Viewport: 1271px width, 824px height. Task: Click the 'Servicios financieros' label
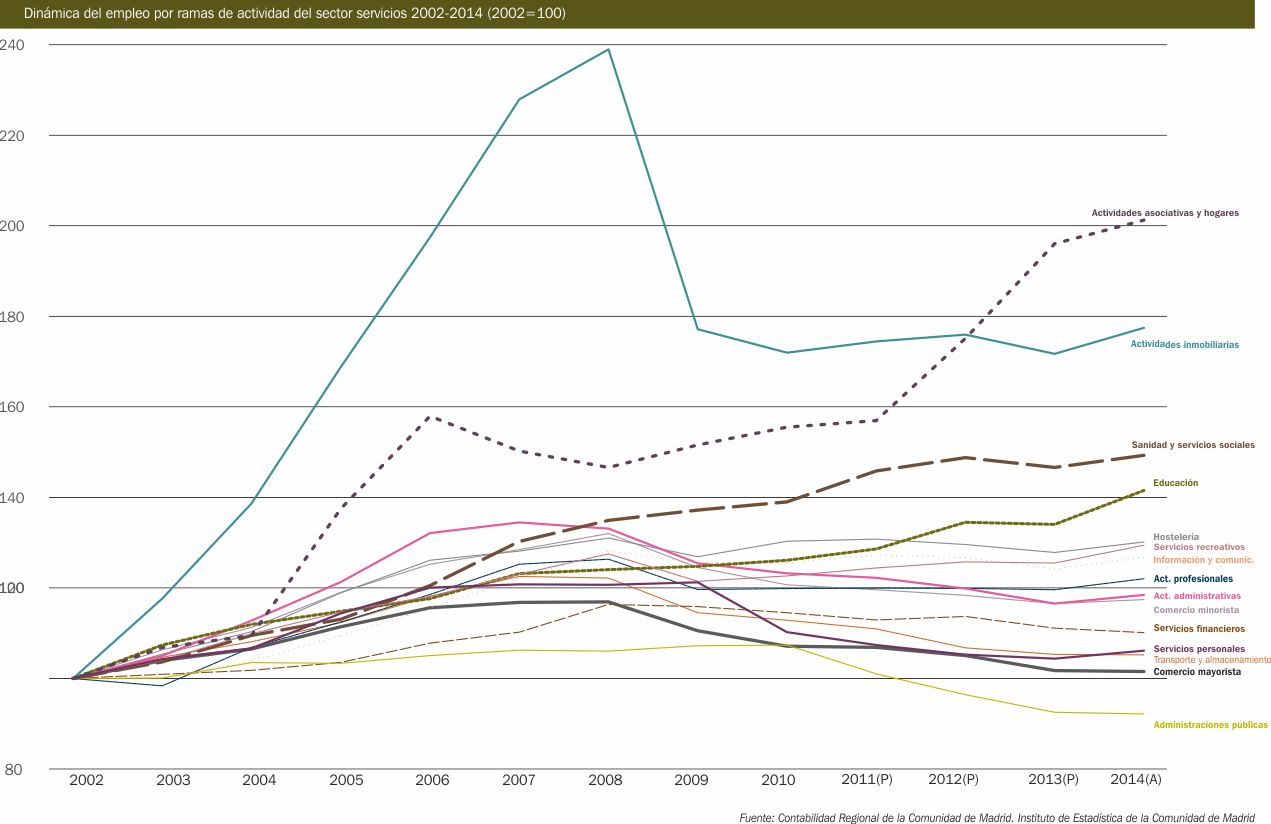click(x=1199, y=629)
